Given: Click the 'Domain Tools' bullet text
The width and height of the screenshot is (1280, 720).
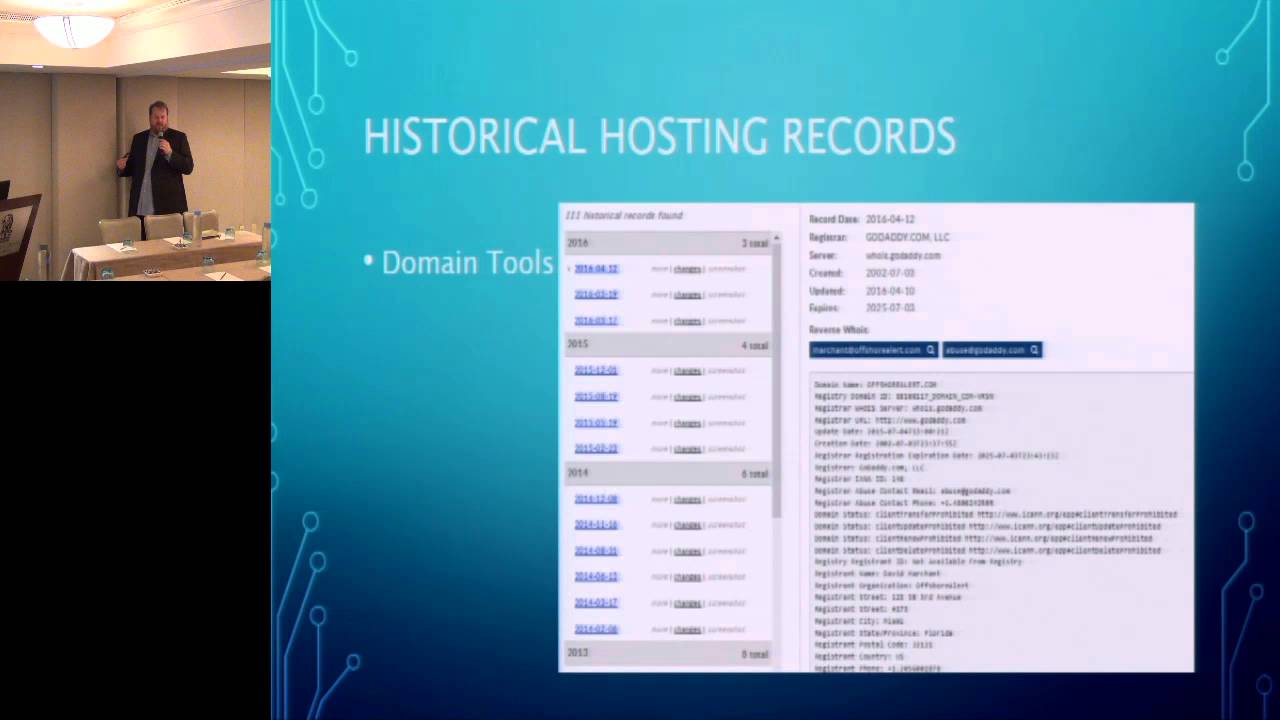Looking at the screenshot, I should coord(467,263).
